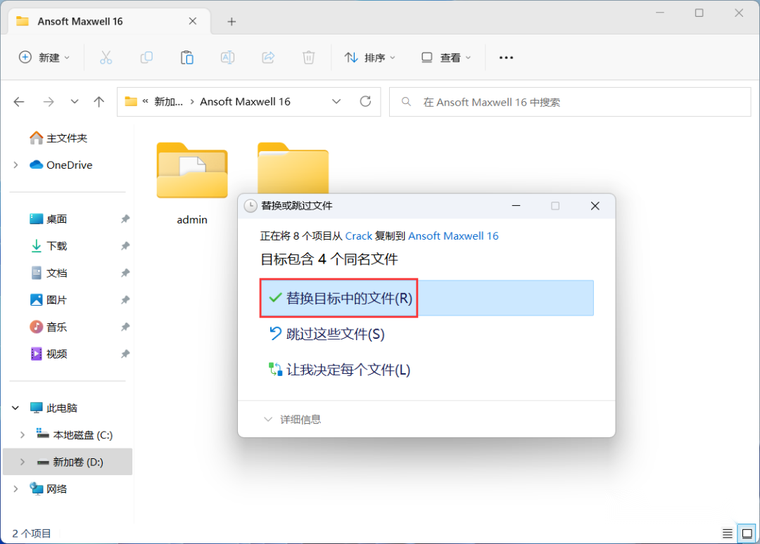This screenshot has height=544, width=760.
Task: Open the 新建 (New) menu
Action: 44,58
